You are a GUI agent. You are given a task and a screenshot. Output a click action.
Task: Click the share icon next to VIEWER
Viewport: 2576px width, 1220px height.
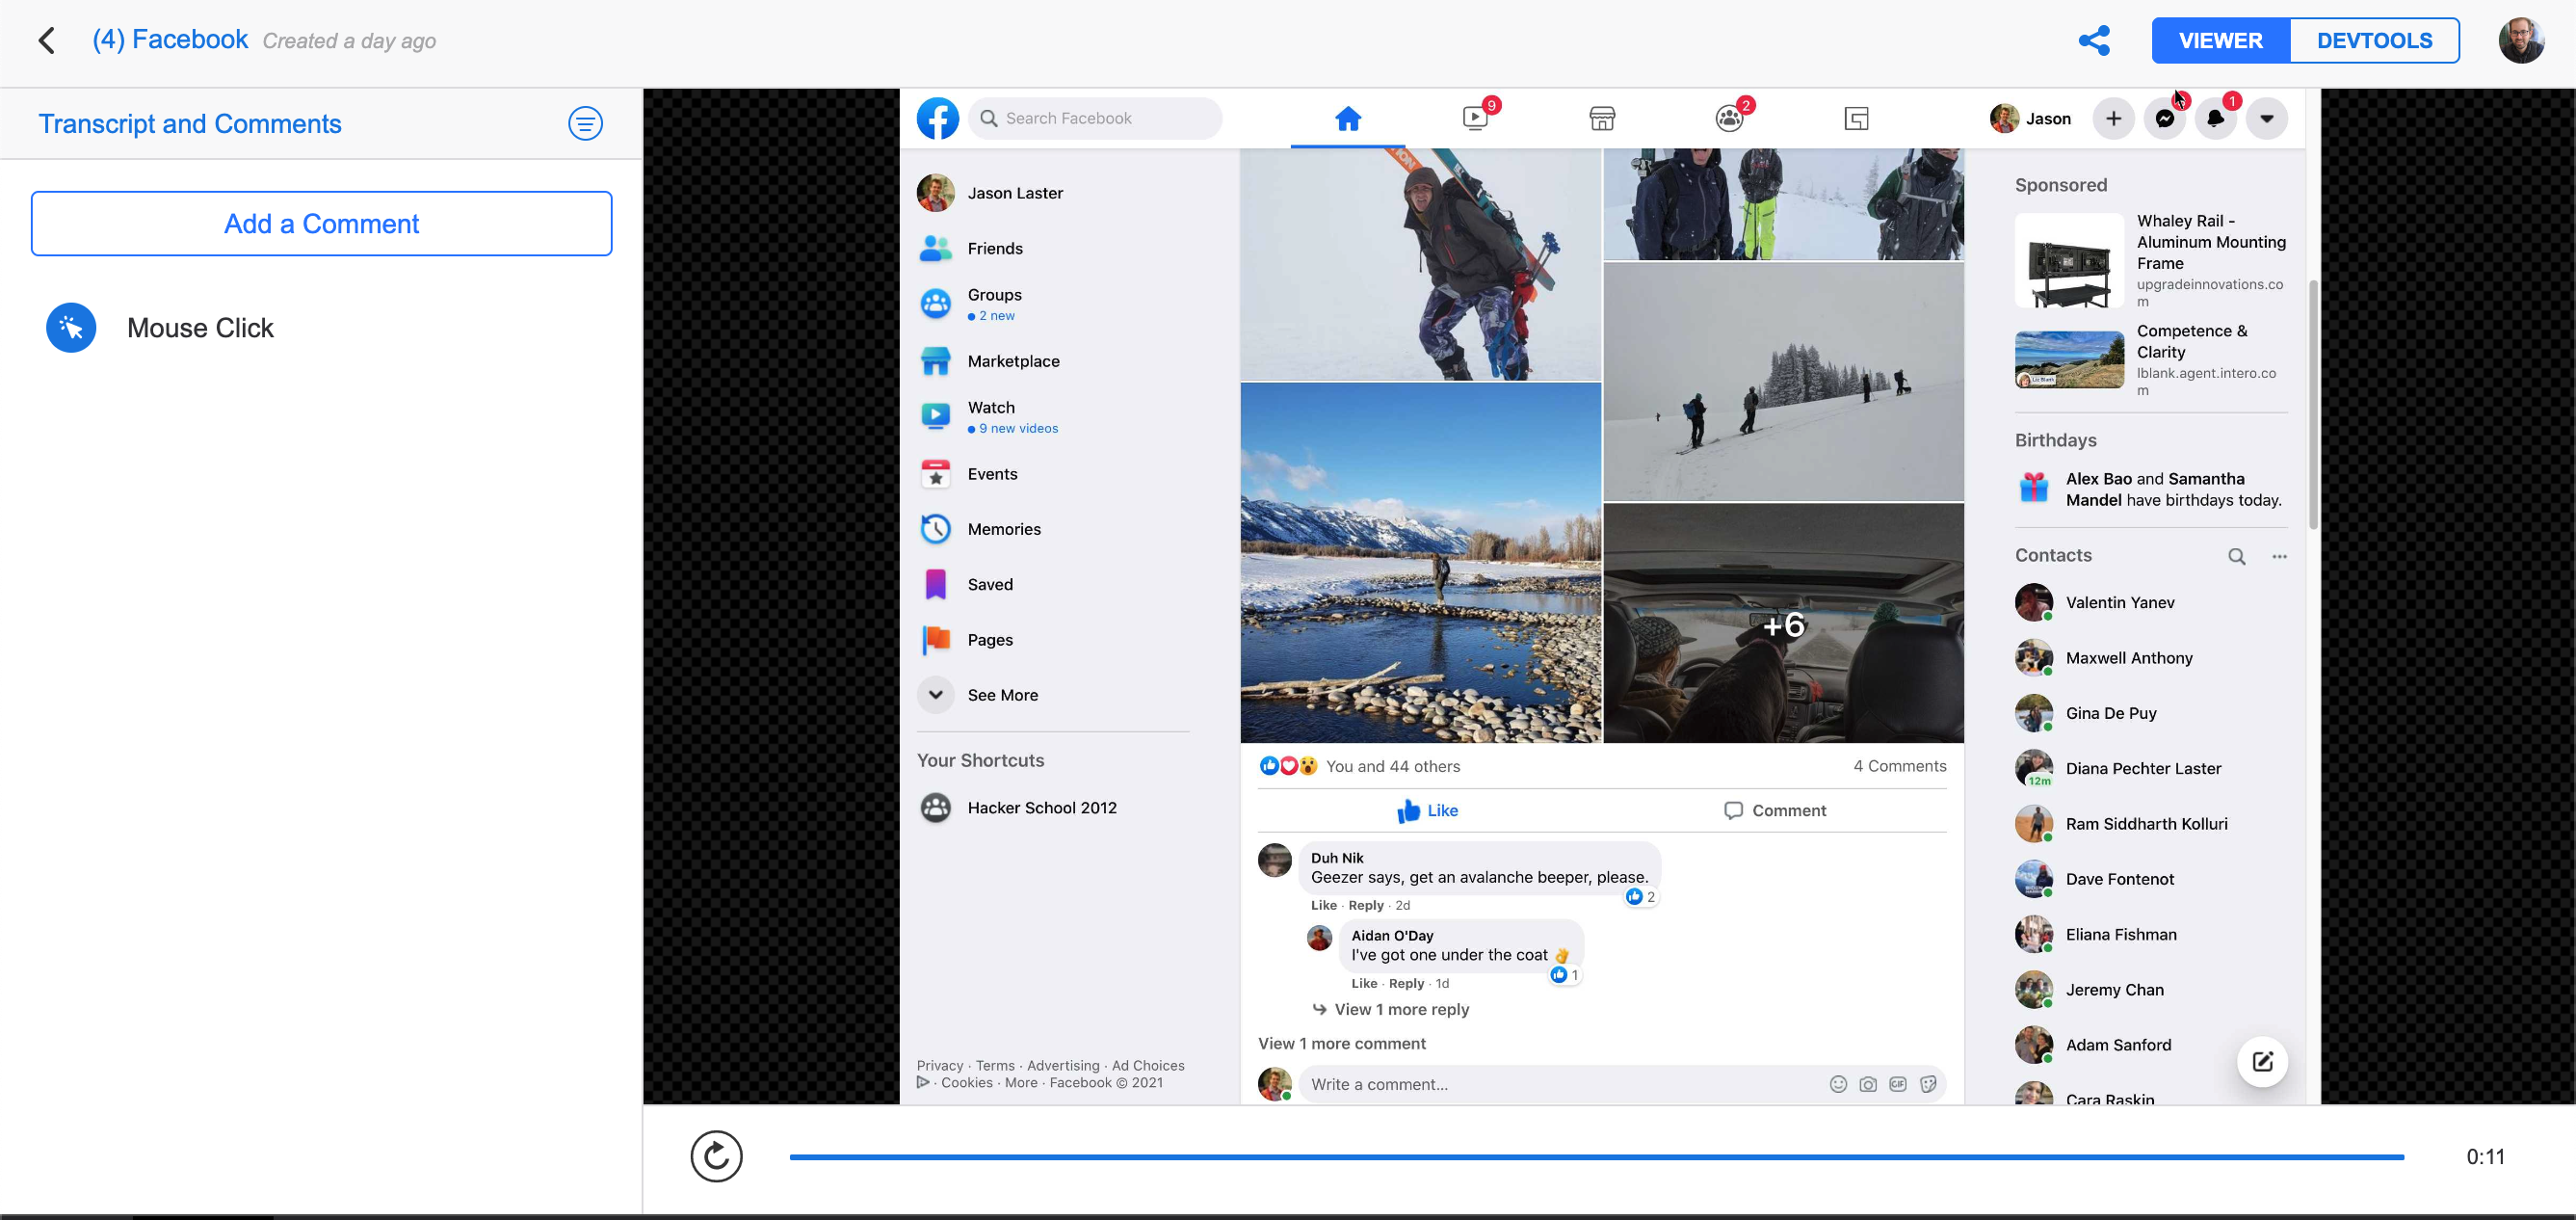point(2094,40)
